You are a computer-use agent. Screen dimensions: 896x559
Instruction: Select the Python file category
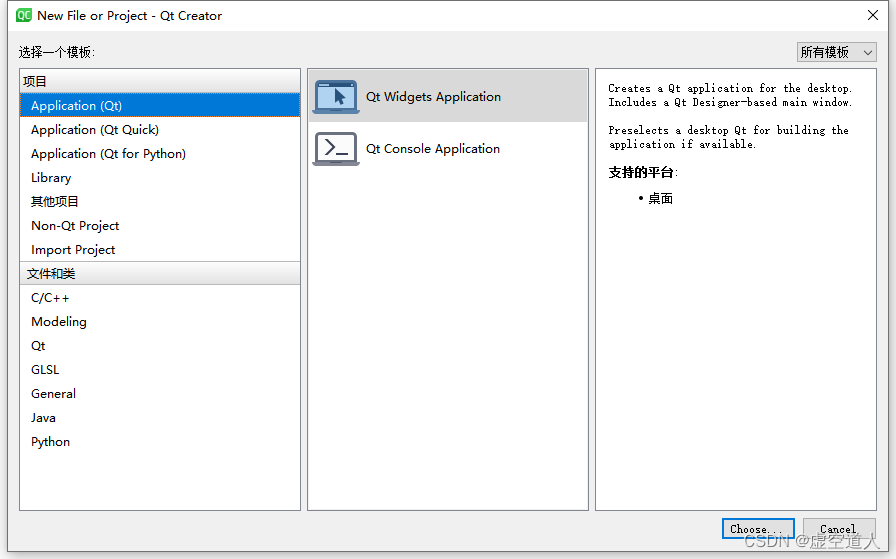(160, 442)
